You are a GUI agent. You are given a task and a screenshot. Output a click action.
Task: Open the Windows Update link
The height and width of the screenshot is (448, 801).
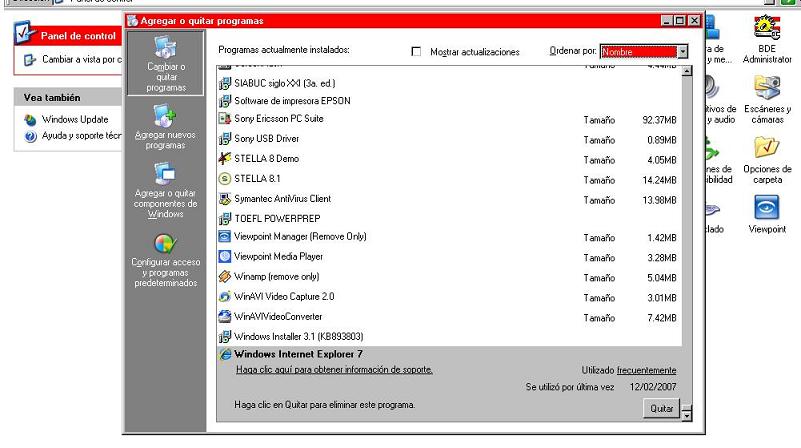point(75,120)
